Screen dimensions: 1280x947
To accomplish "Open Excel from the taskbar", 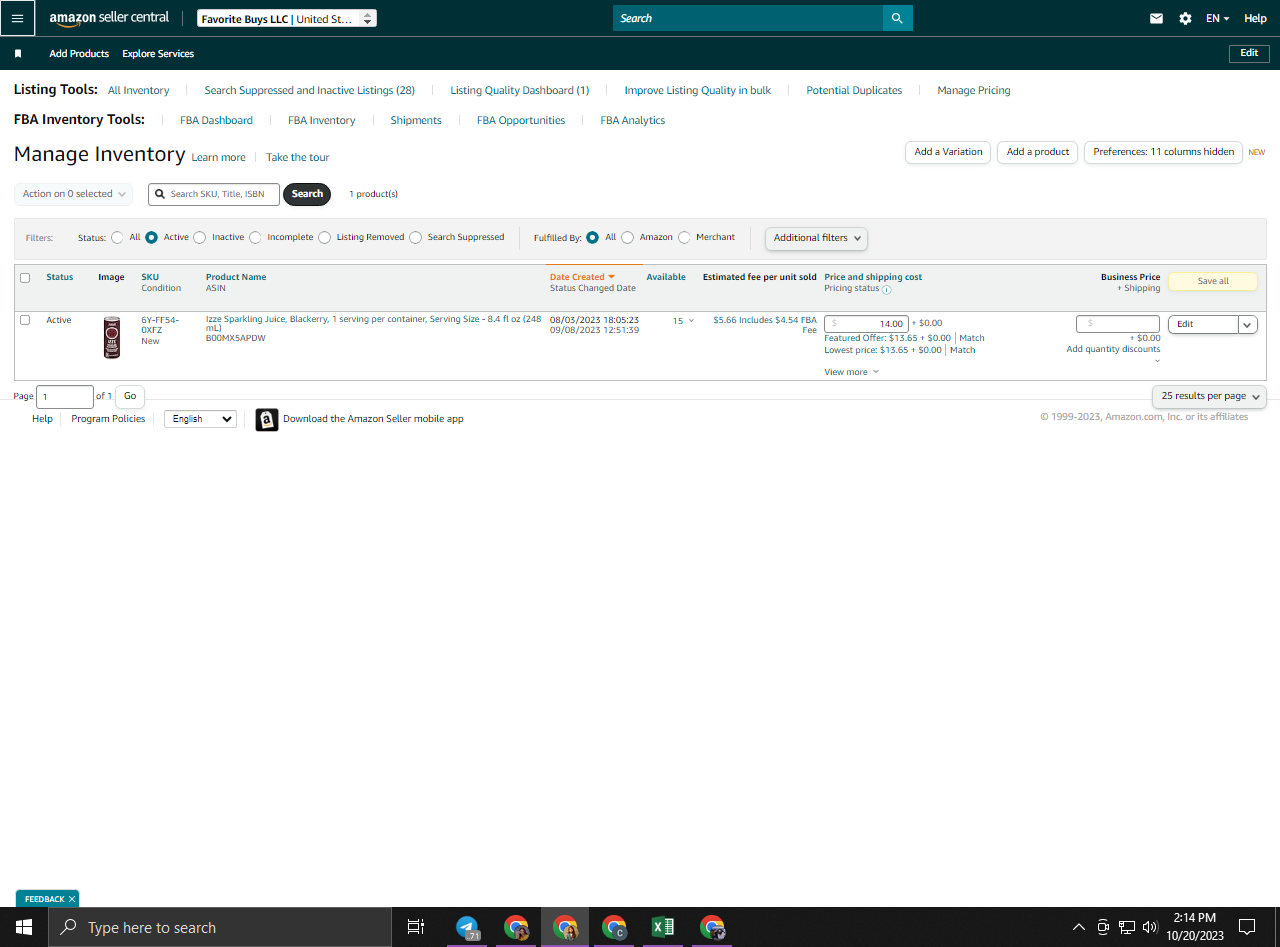I will click(x=662, y=927).
